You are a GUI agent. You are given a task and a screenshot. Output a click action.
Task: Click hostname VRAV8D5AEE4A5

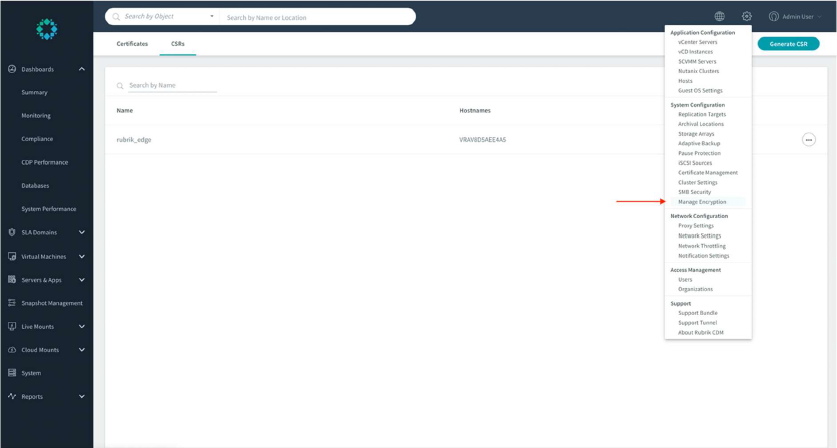pos(483,140)
